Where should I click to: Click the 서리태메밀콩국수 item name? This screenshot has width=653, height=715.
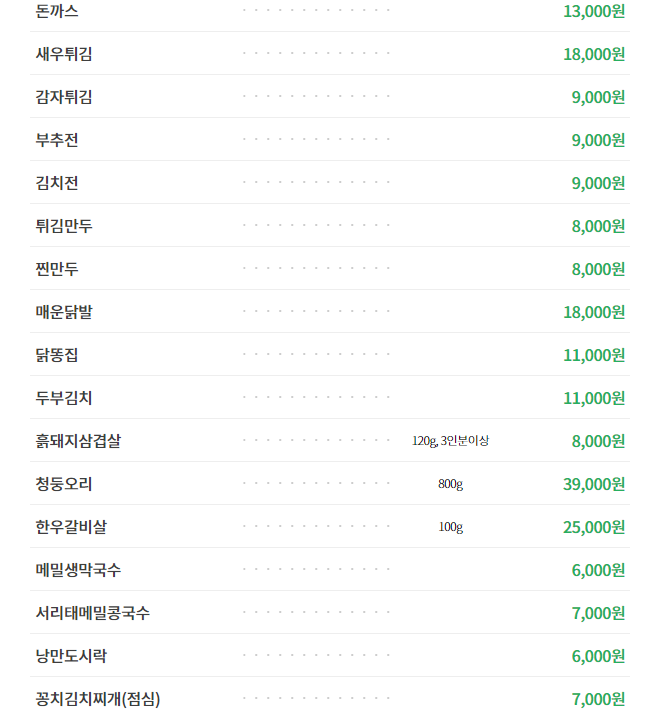[93, 613]
